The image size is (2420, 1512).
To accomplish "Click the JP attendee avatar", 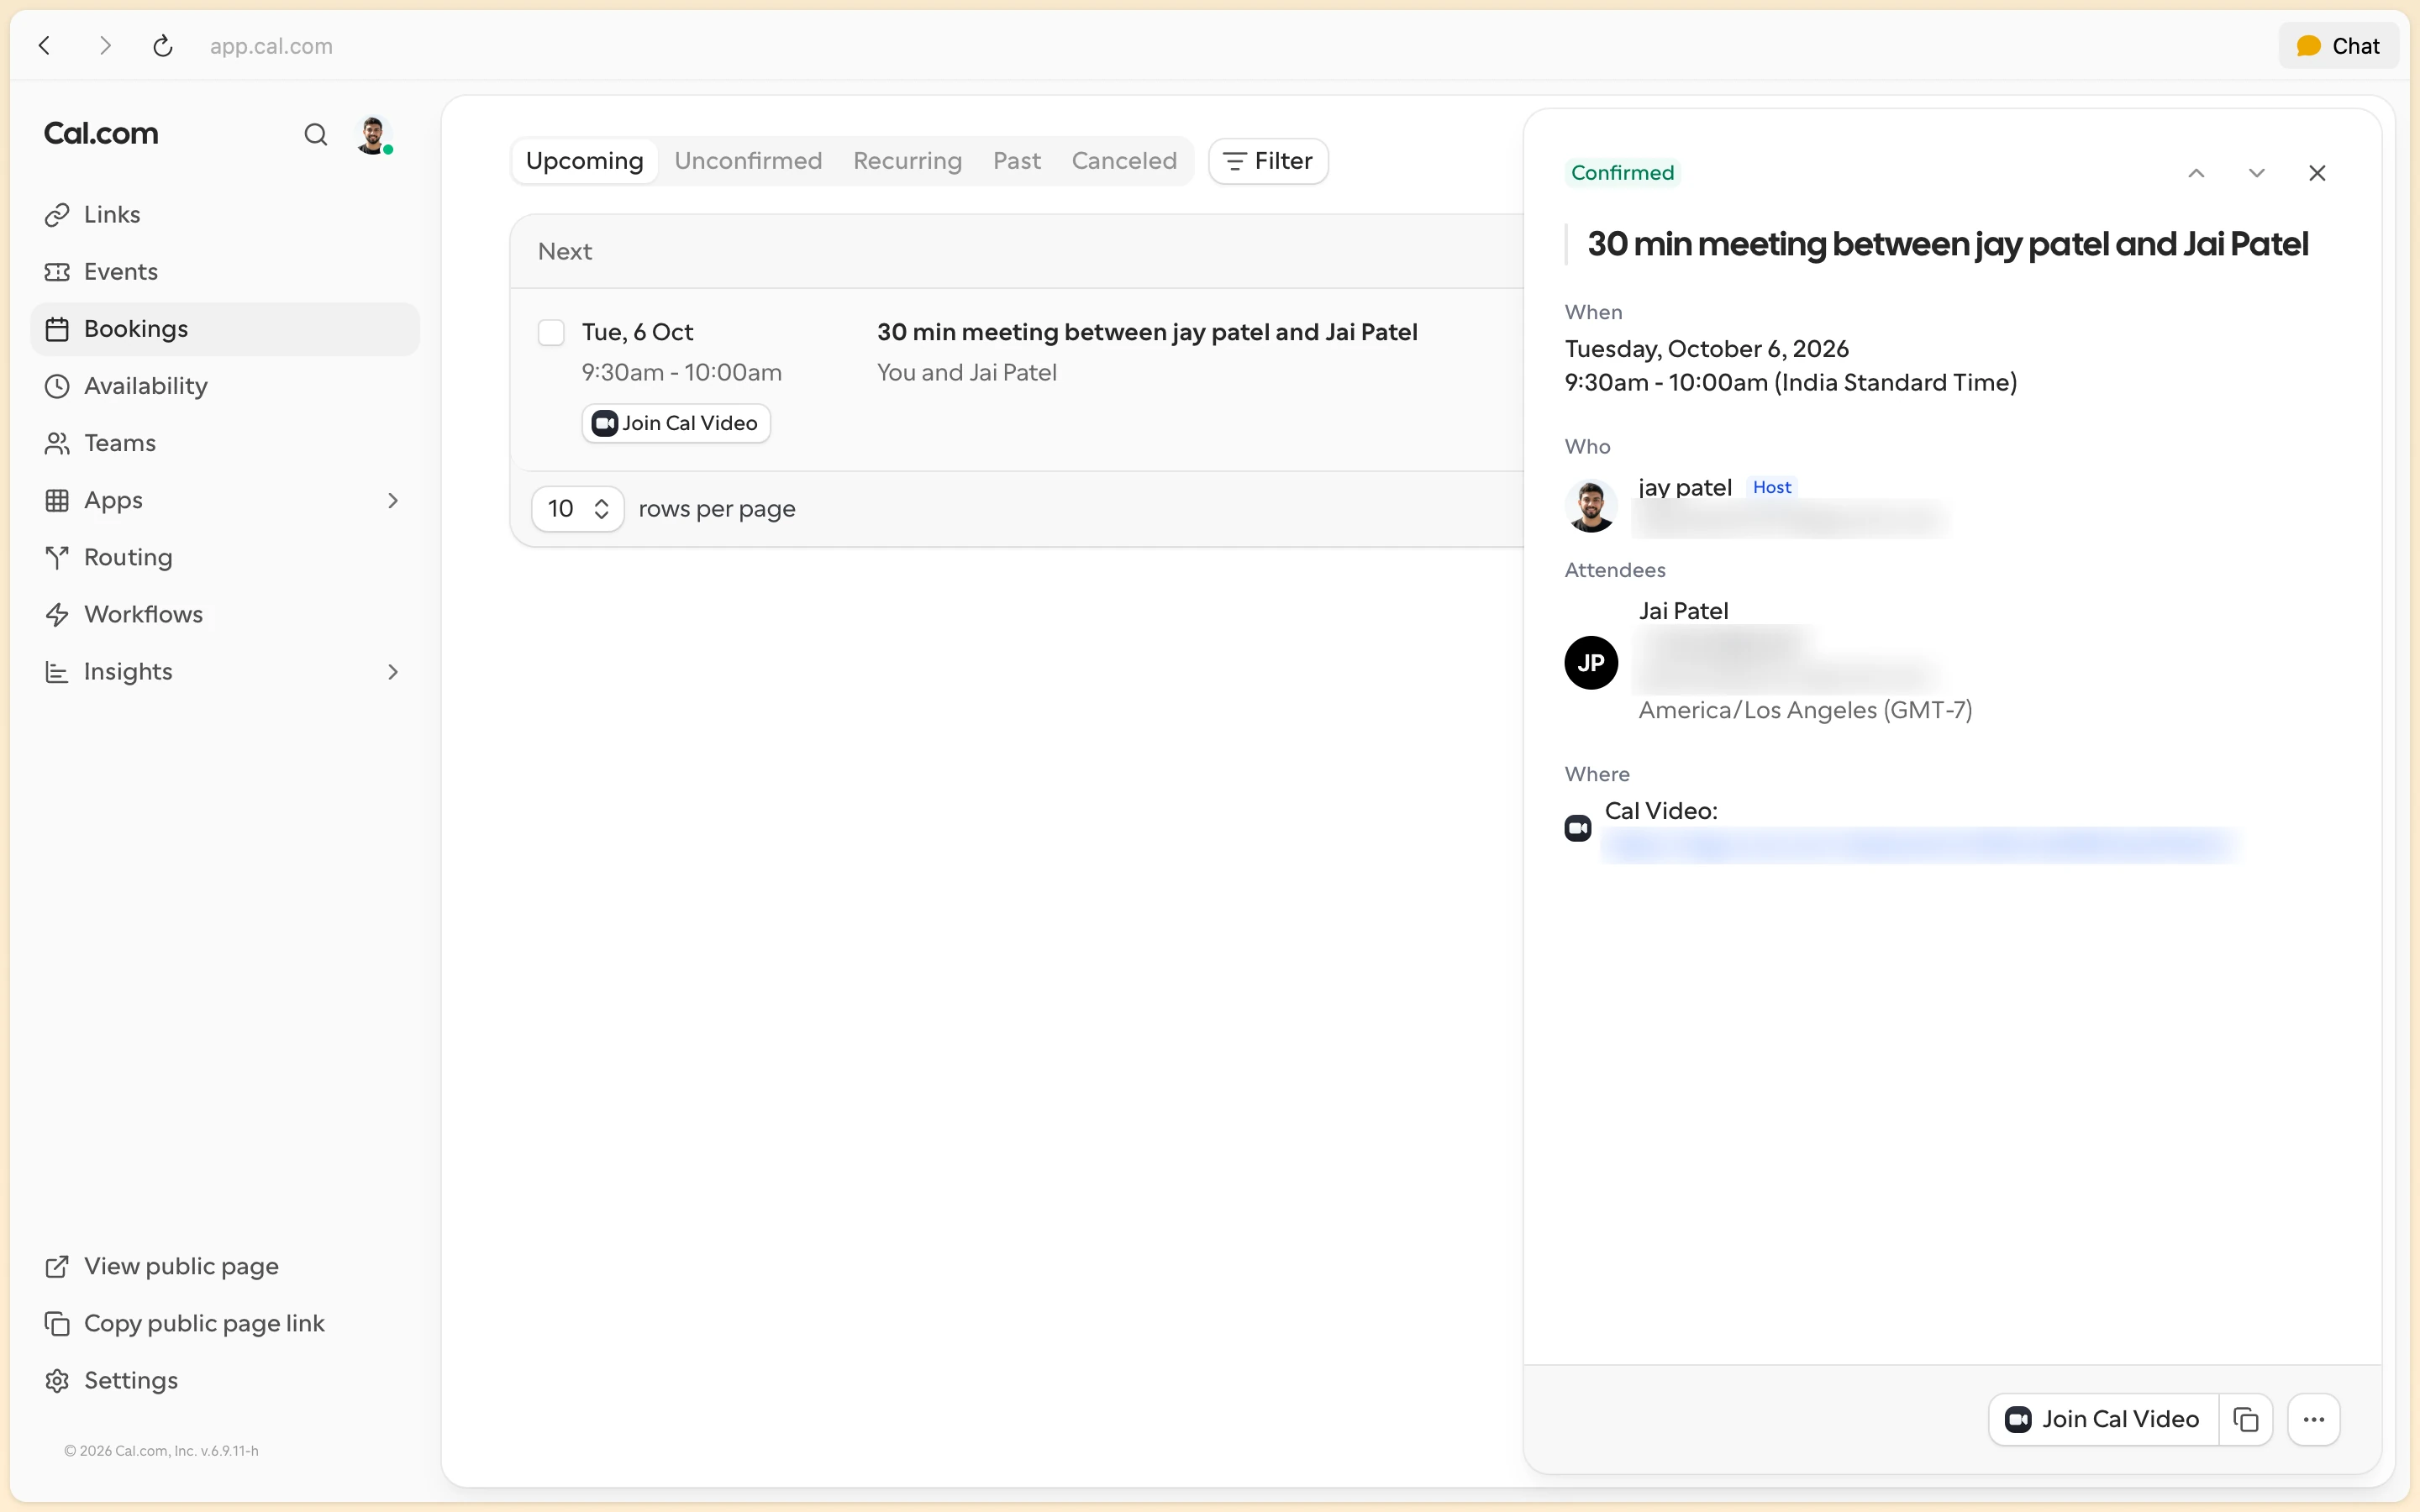I will pos(1591,662).
